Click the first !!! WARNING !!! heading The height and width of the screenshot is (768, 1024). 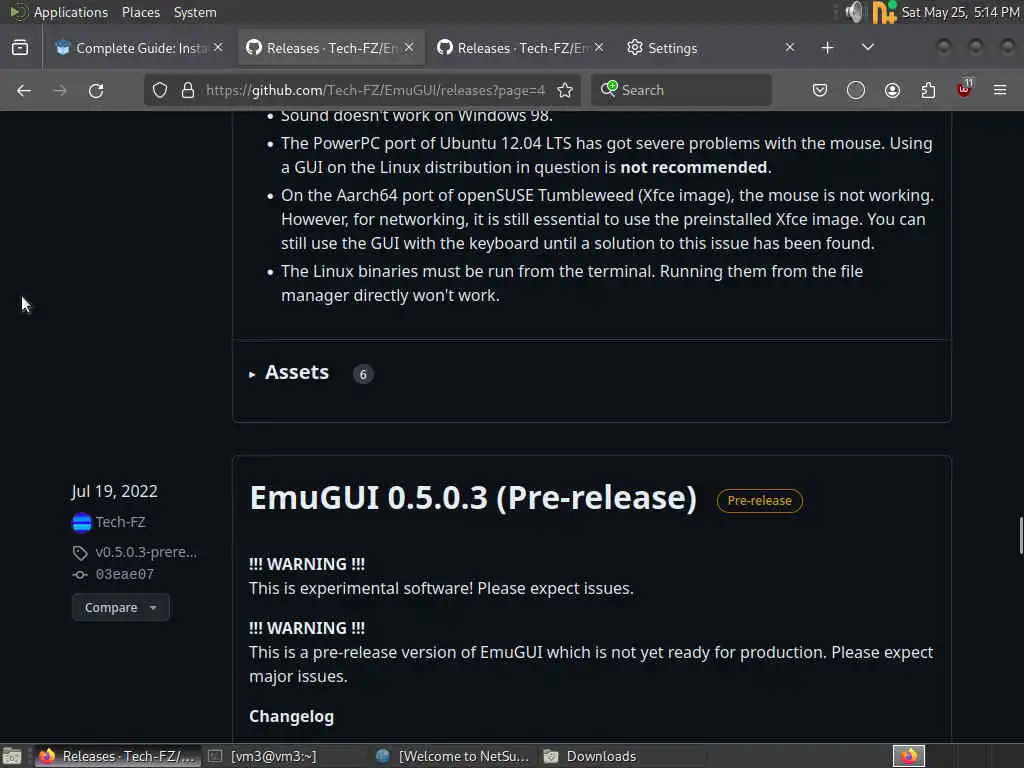307,564
